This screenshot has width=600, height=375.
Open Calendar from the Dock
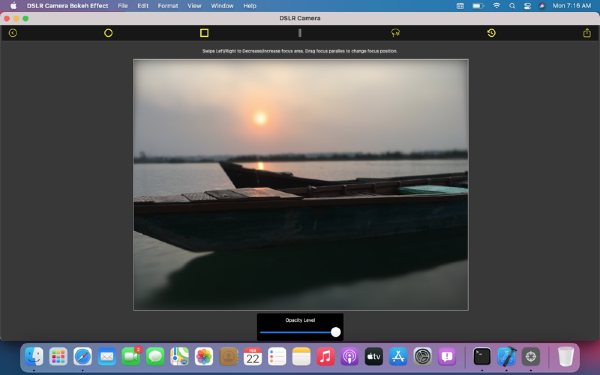click(x=253, y=357)
